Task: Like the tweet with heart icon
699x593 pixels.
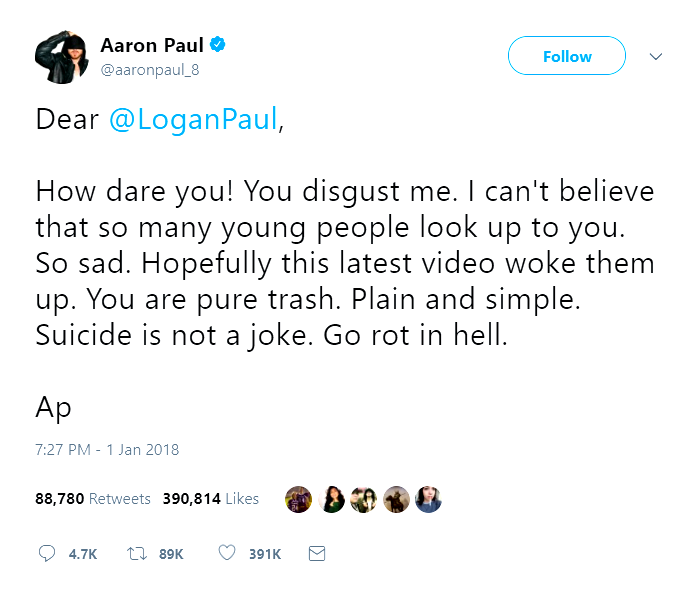Action: [226, 553]
